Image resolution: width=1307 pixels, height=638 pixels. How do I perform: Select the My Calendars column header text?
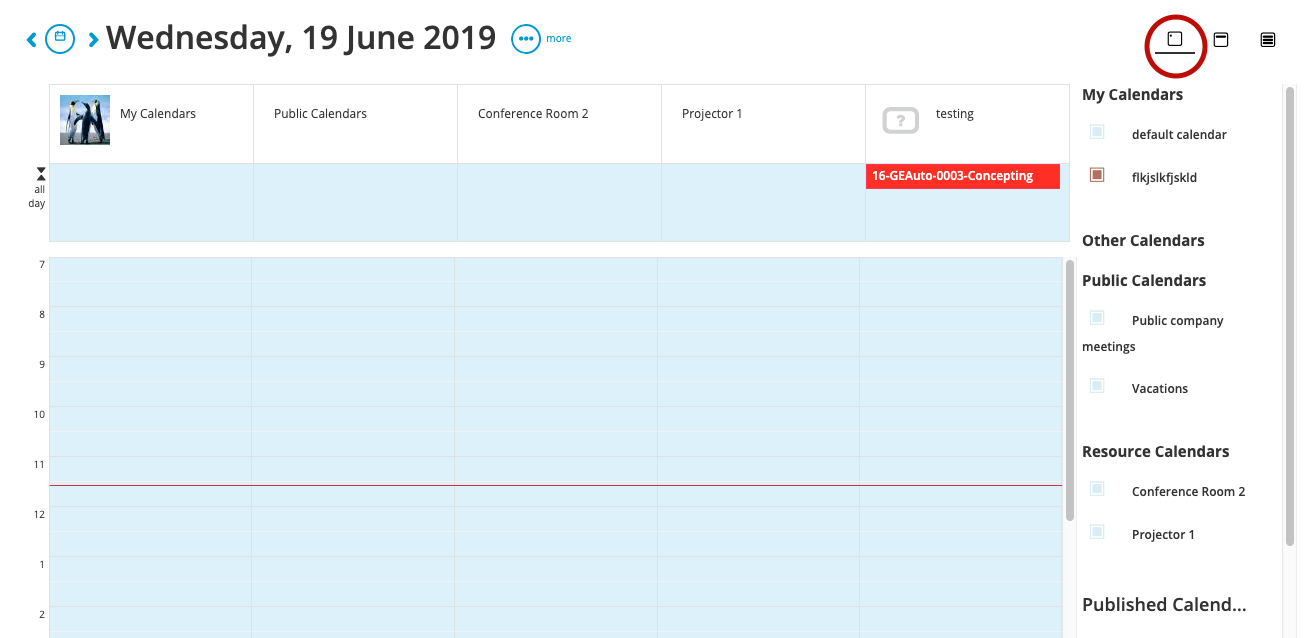pyautogui.click(x=158, y=114)
